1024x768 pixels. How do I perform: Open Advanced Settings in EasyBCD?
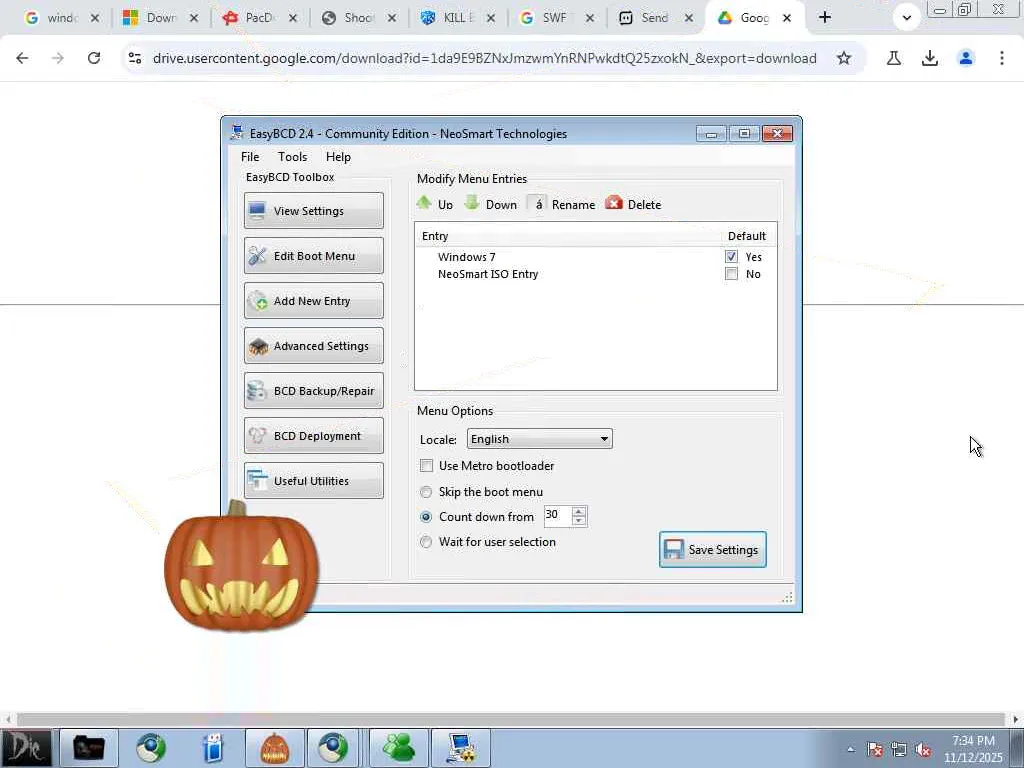313,345
